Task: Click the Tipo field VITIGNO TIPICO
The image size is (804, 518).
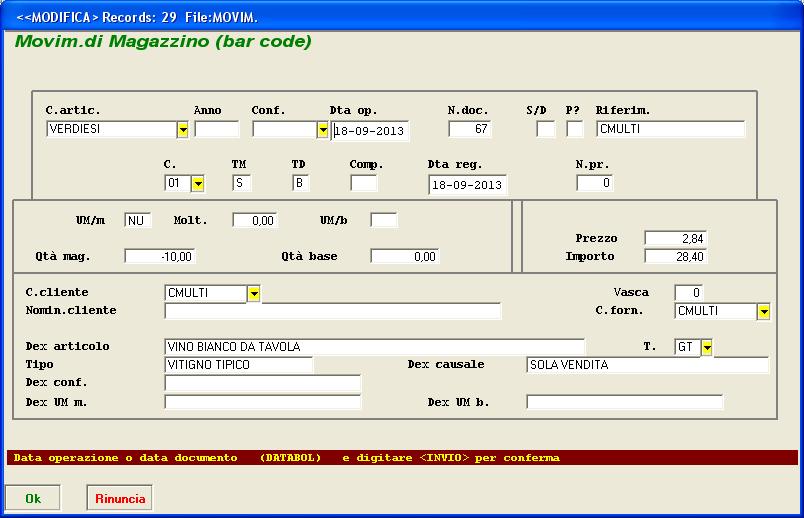Action: point(239,365)
